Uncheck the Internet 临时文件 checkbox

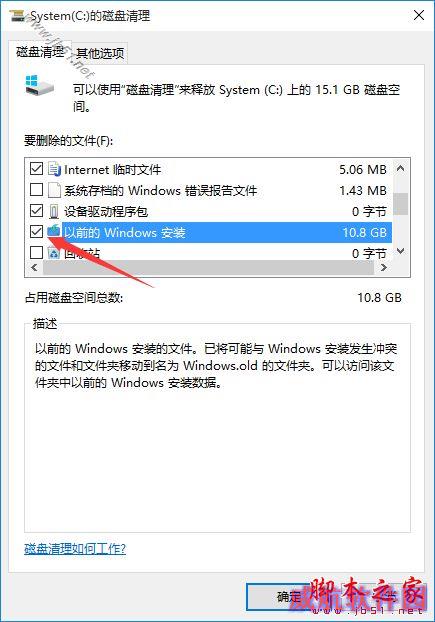click(x=36, y=169)
